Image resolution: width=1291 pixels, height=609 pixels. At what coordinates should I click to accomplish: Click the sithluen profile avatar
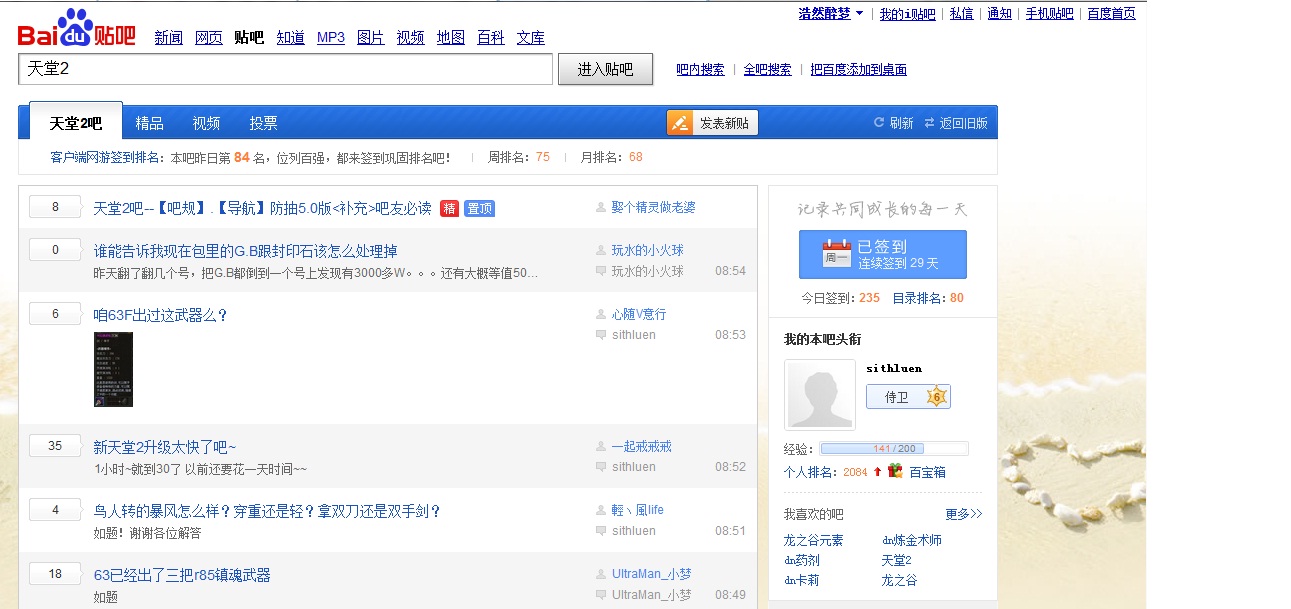(x=820, y=395)
